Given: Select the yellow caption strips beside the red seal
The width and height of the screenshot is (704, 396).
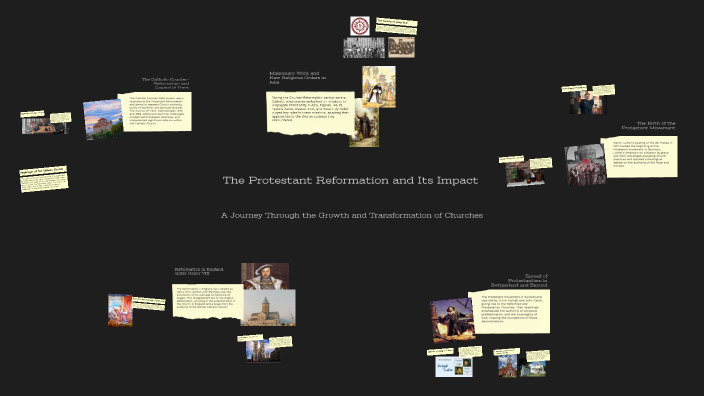Looking at the screenshot, I should [396, 26].
